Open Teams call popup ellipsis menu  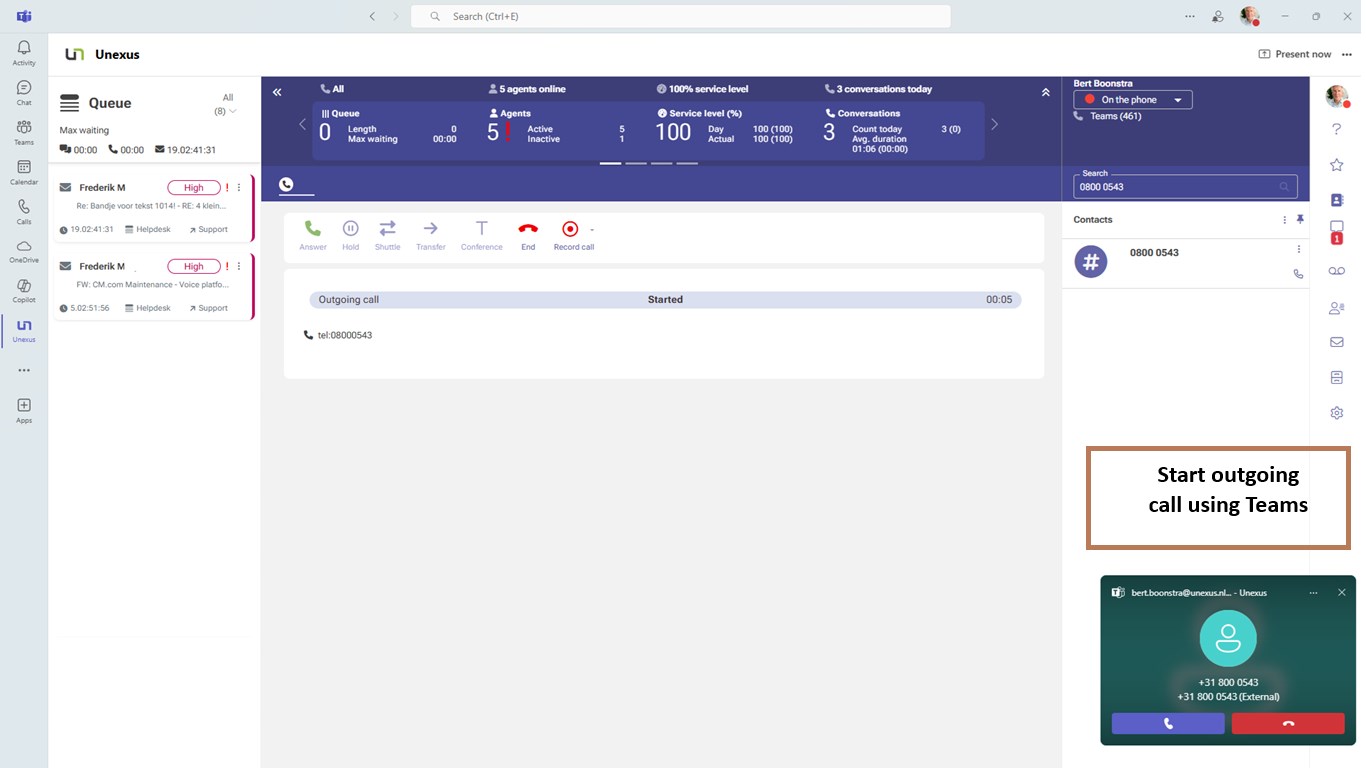1313,592
